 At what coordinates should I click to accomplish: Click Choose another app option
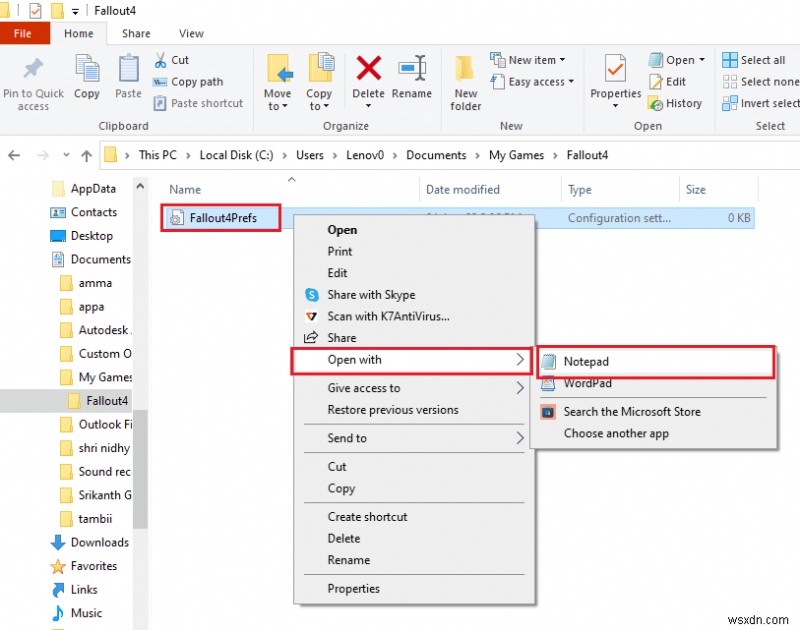point(616,434)
